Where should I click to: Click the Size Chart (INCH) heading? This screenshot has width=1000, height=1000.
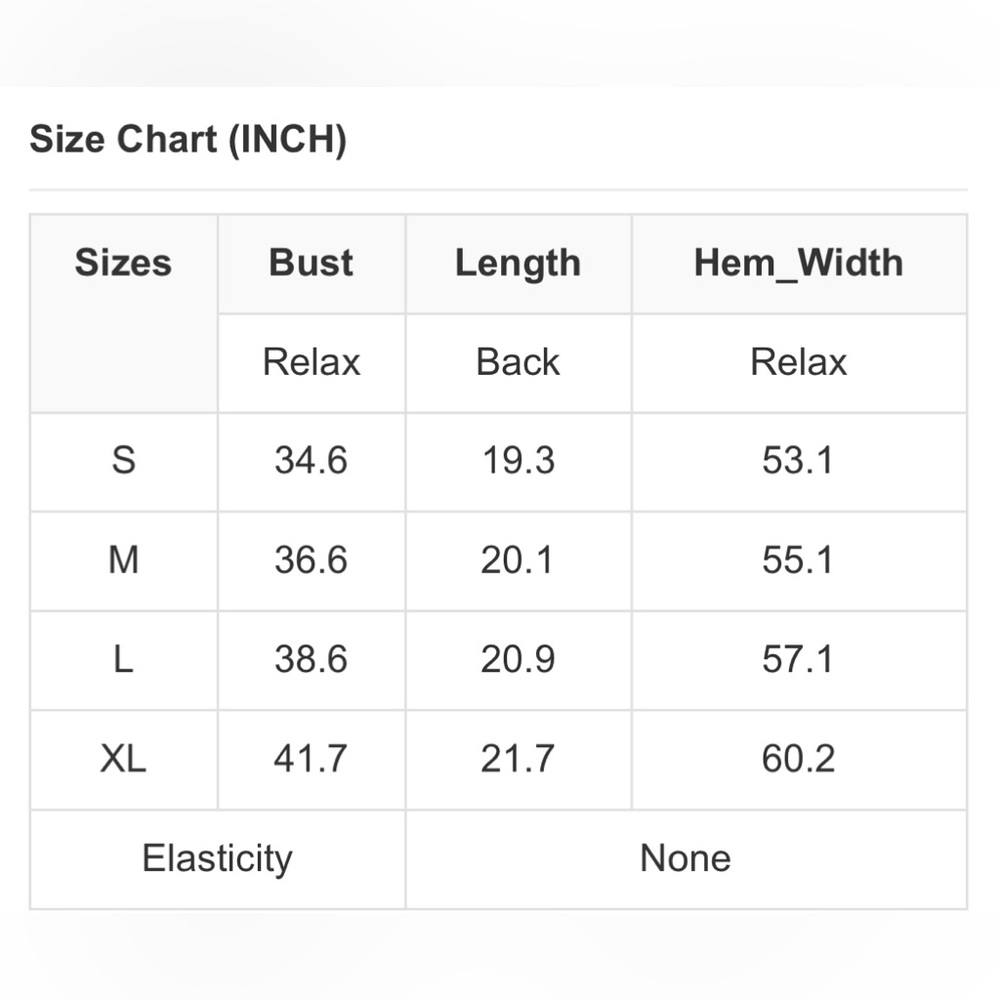(x=188, y=139)
